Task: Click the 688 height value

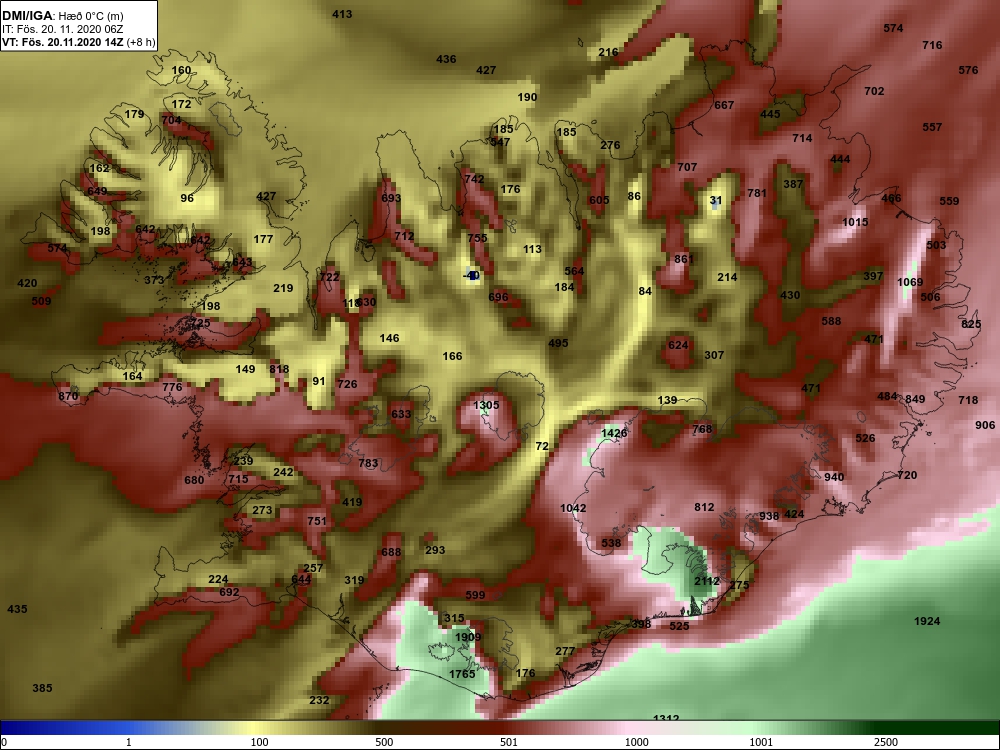Action: 391,552
